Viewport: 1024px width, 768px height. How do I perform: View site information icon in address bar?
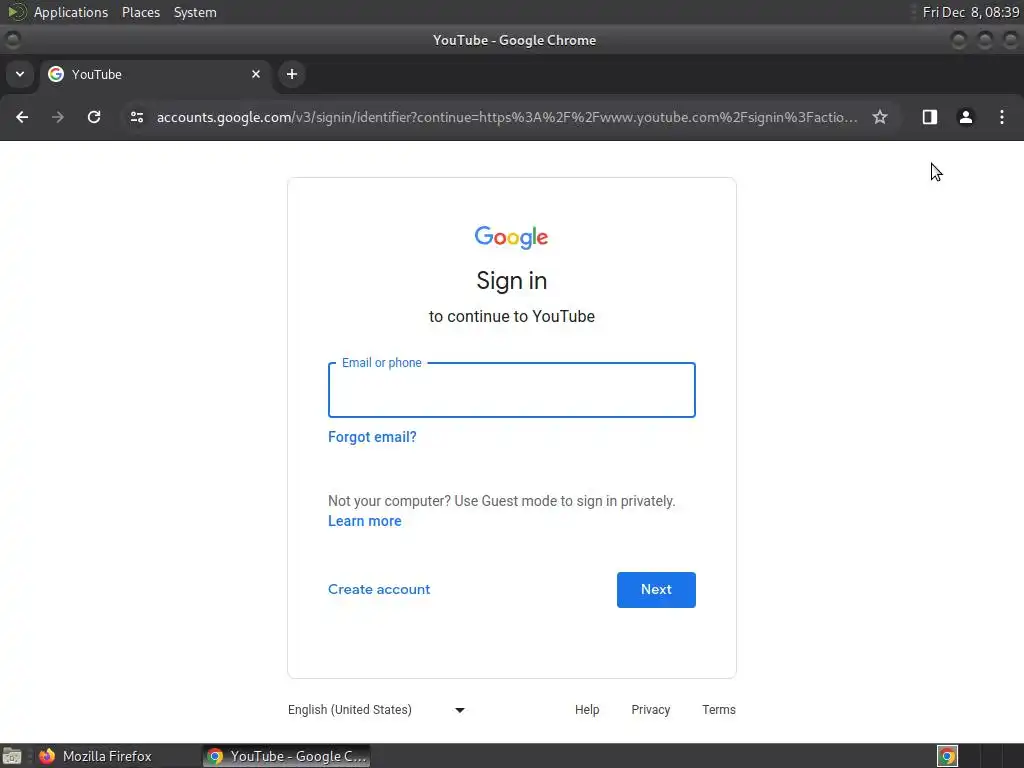pyautogui.click(x=136, y=117)
